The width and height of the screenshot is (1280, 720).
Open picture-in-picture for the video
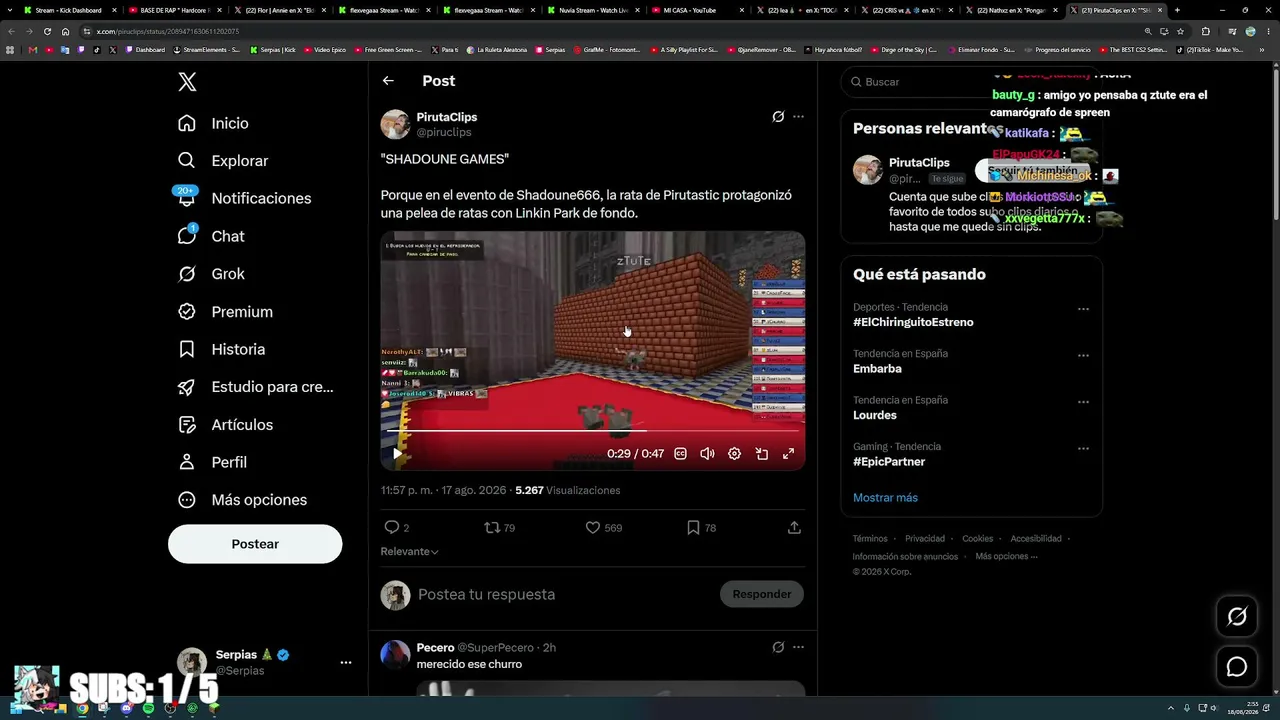pyautogui.click(x=761, y=454)
